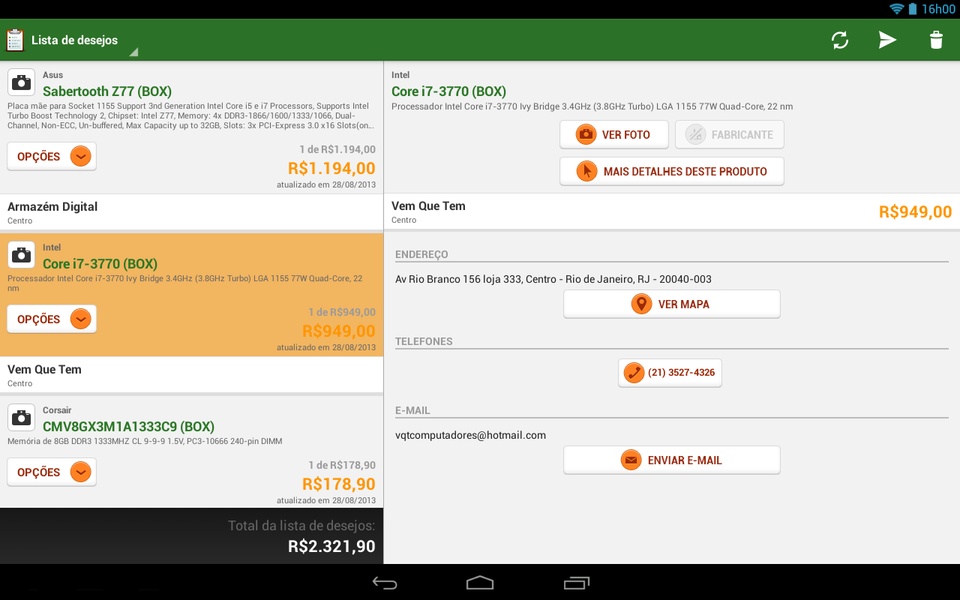The width and height of the screenshot is (960, 600).
Task: Expand OPÇÕES for Core i7-3770
Action: [51, 319]
